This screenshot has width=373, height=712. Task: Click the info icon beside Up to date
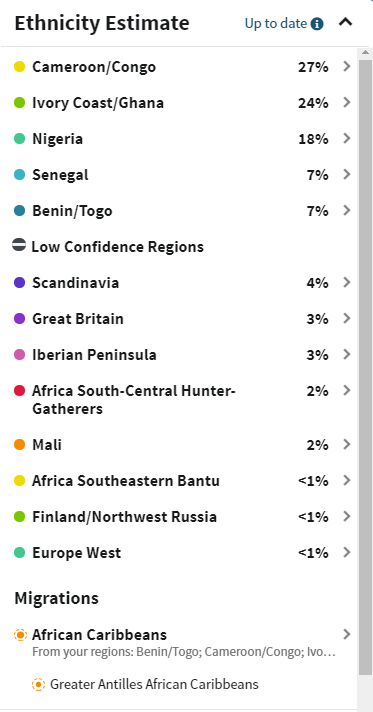317,24
